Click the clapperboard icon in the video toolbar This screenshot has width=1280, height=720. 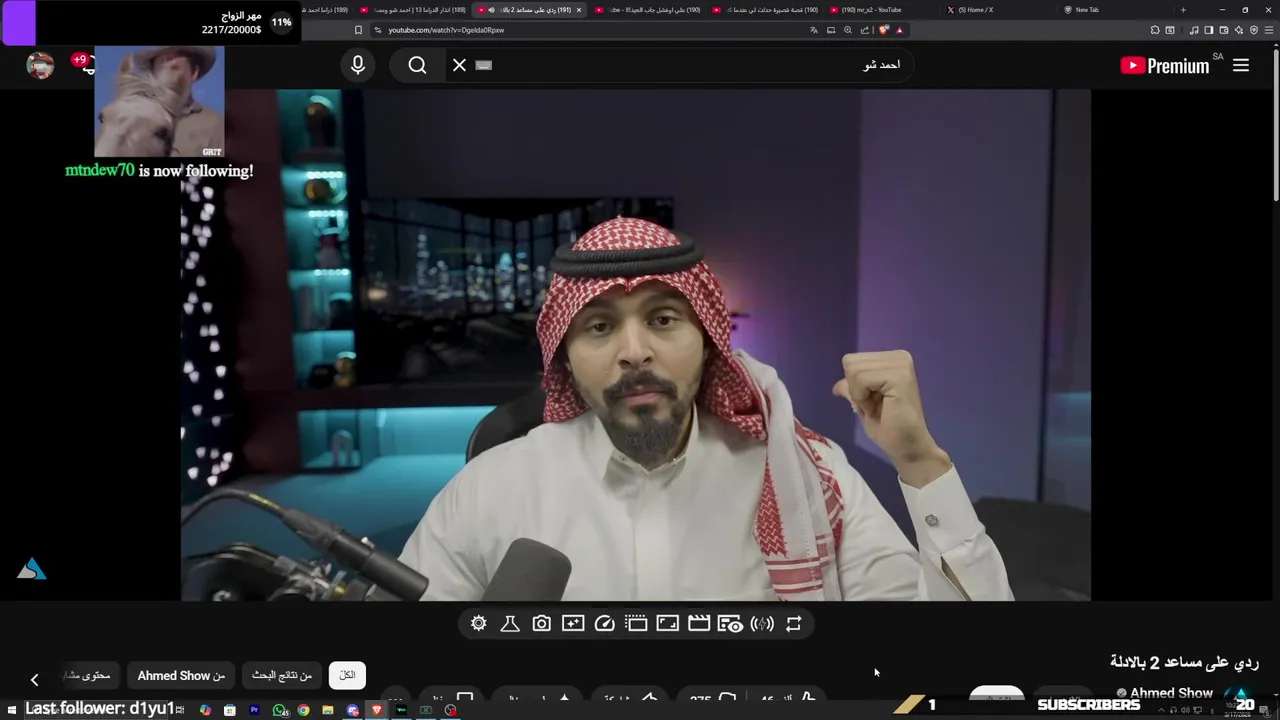click(x=699, y=624)
